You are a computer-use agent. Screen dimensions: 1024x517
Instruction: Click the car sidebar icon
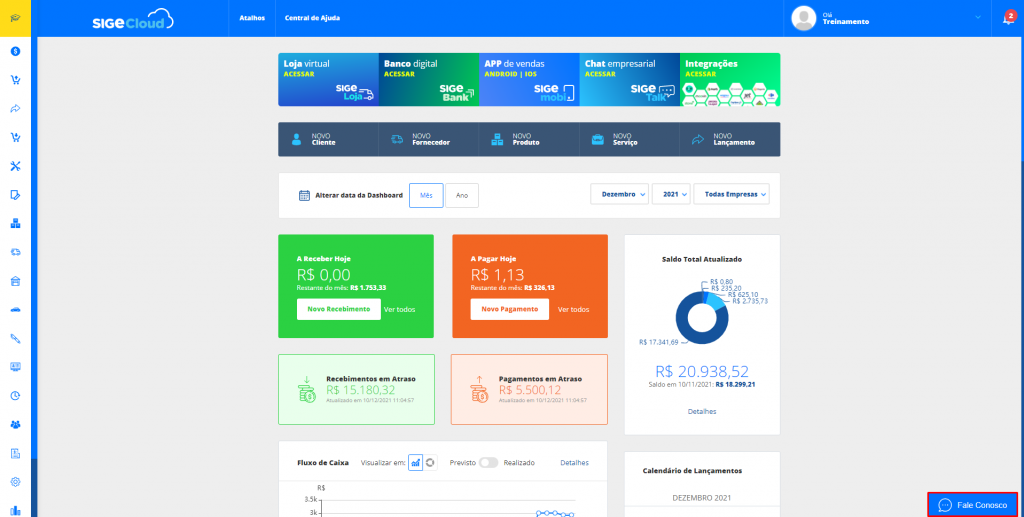coord(15,309)
